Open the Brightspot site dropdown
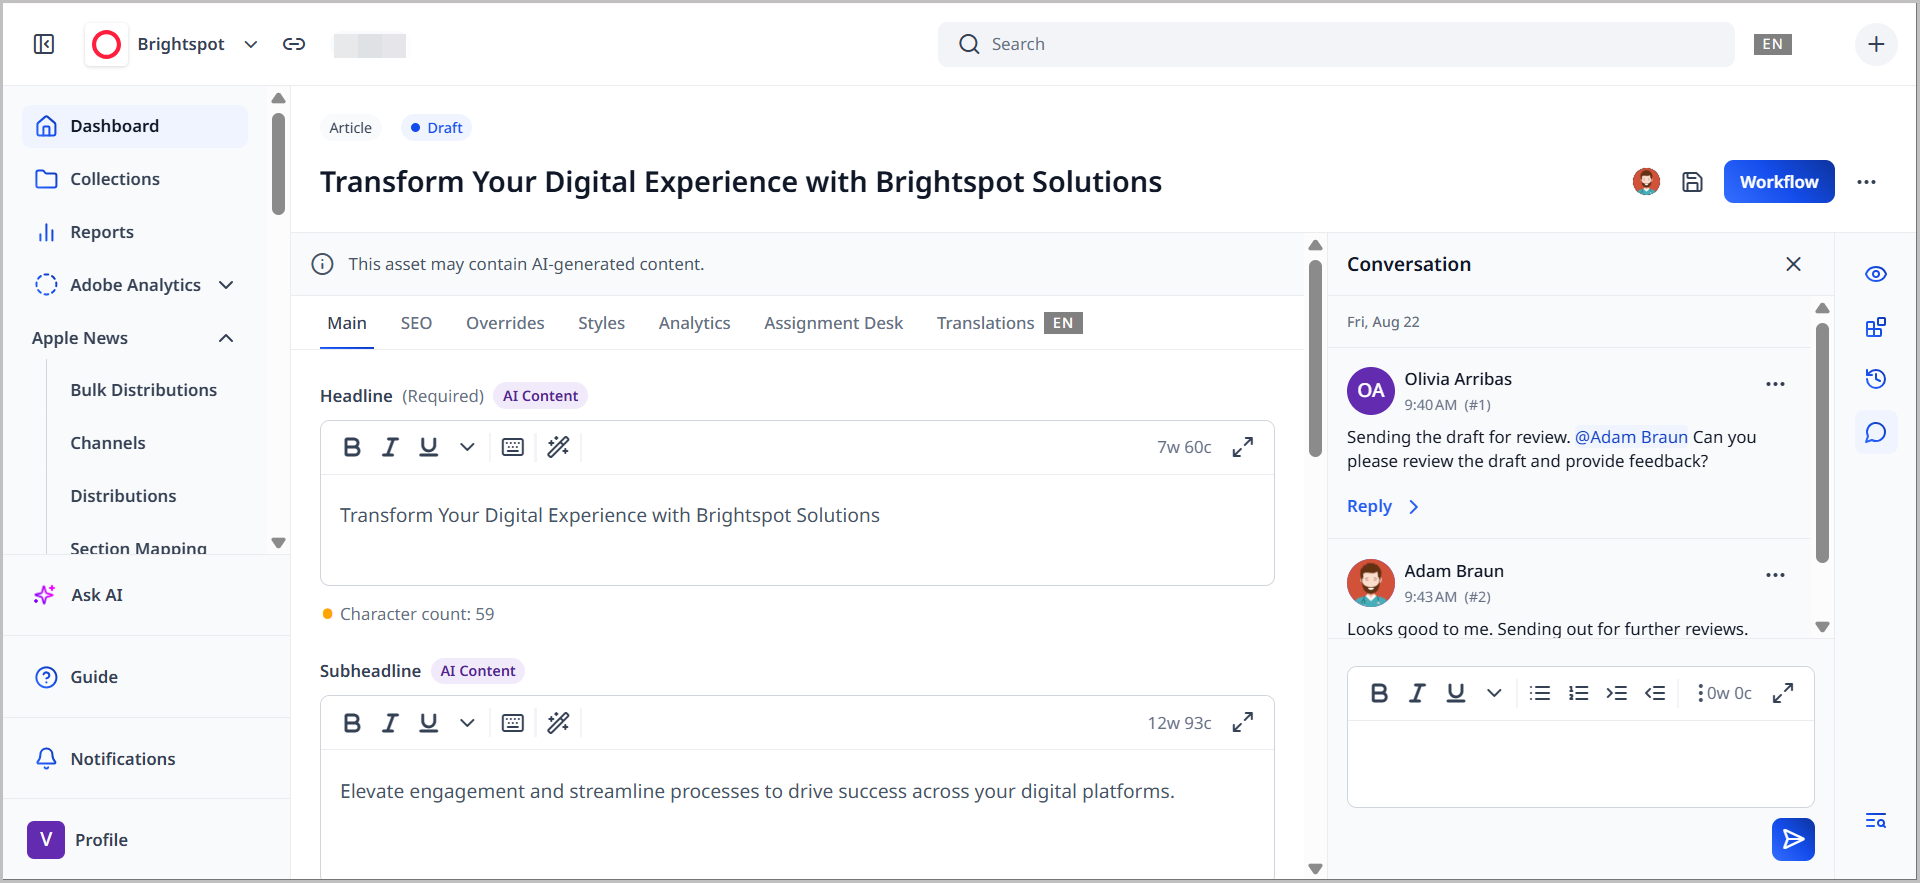This screenshot has height=883, width=1920. click(251, 44)
